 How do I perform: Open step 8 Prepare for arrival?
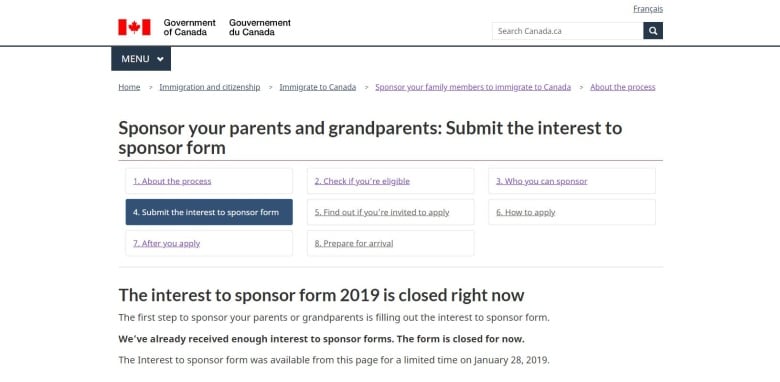390,243
